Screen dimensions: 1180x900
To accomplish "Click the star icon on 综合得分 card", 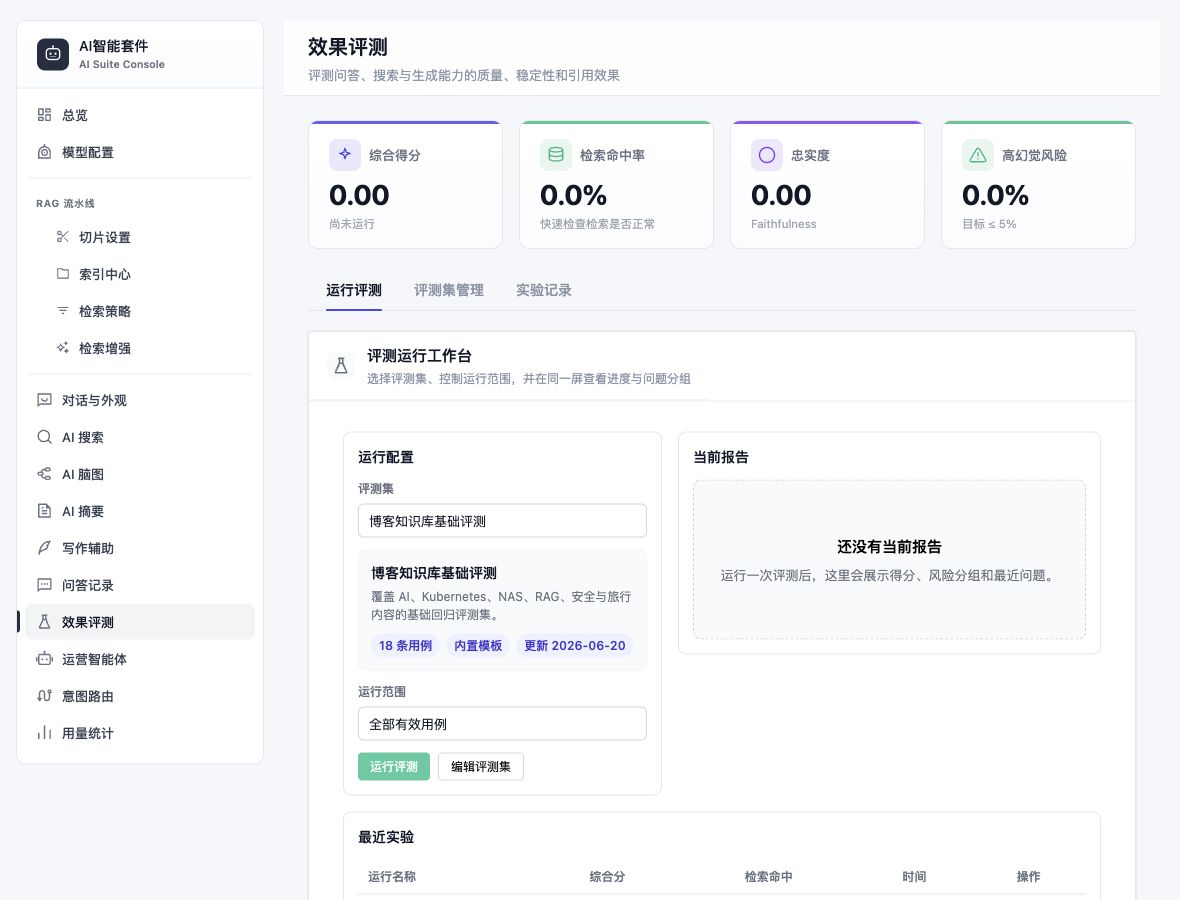I will point(345,155).
